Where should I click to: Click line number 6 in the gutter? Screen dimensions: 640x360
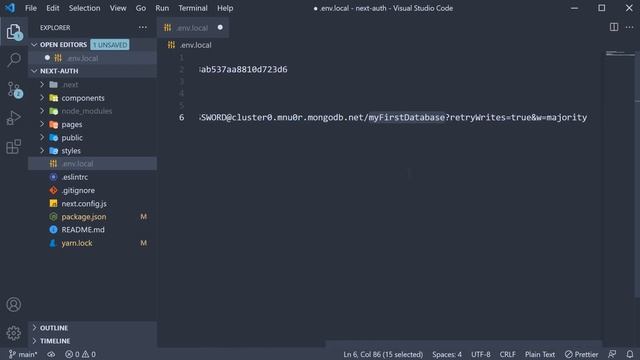click(181, 118)
